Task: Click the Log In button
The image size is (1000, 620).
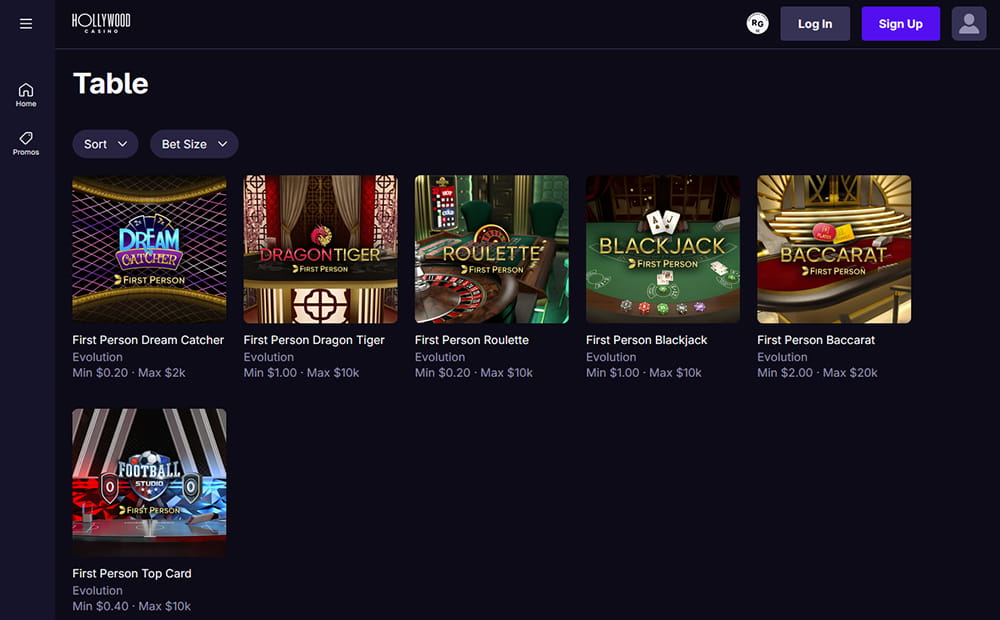Action: 814,24
